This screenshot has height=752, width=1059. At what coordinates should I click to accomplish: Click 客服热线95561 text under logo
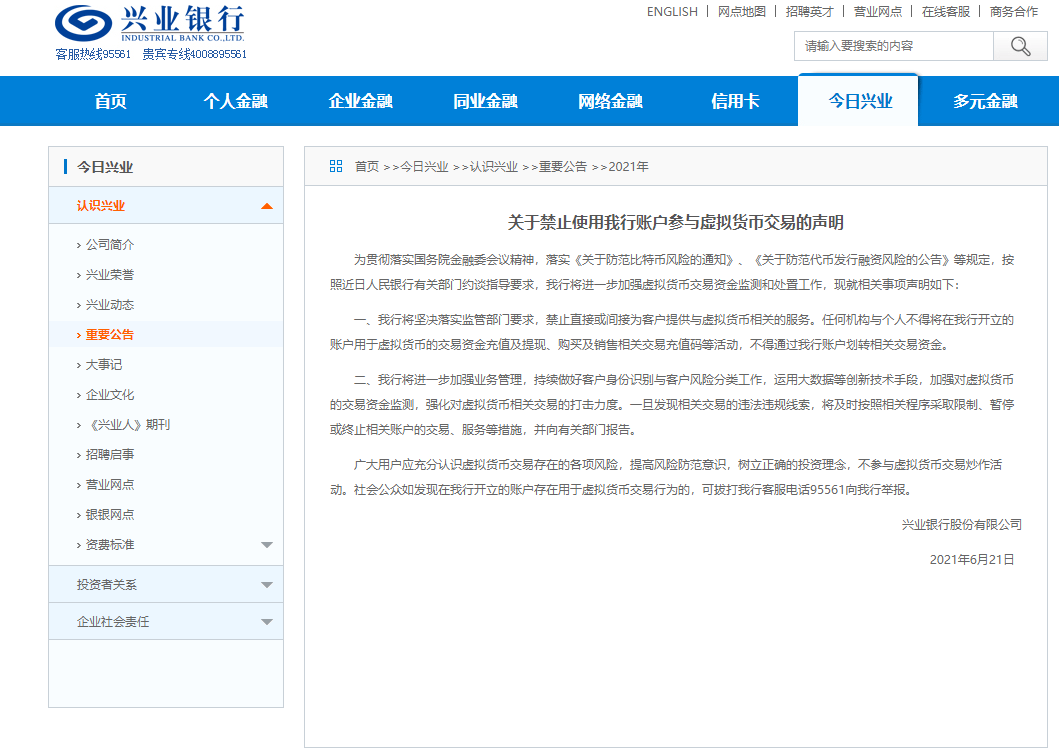click(x=93, y=54)
